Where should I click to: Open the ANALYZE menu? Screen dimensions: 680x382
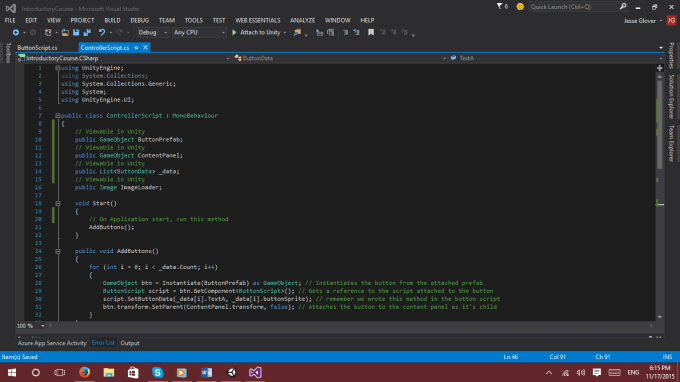click(x=302, y=20)
